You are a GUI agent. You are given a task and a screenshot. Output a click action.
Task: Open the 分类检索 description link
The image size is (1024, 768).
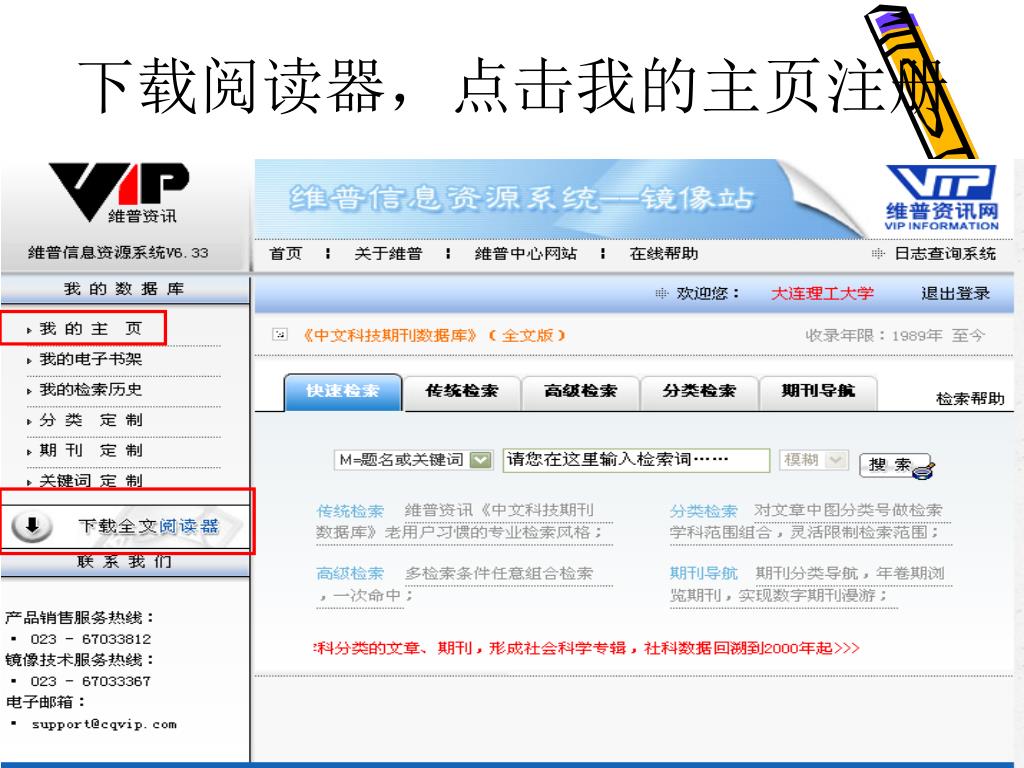click(703, 511)
